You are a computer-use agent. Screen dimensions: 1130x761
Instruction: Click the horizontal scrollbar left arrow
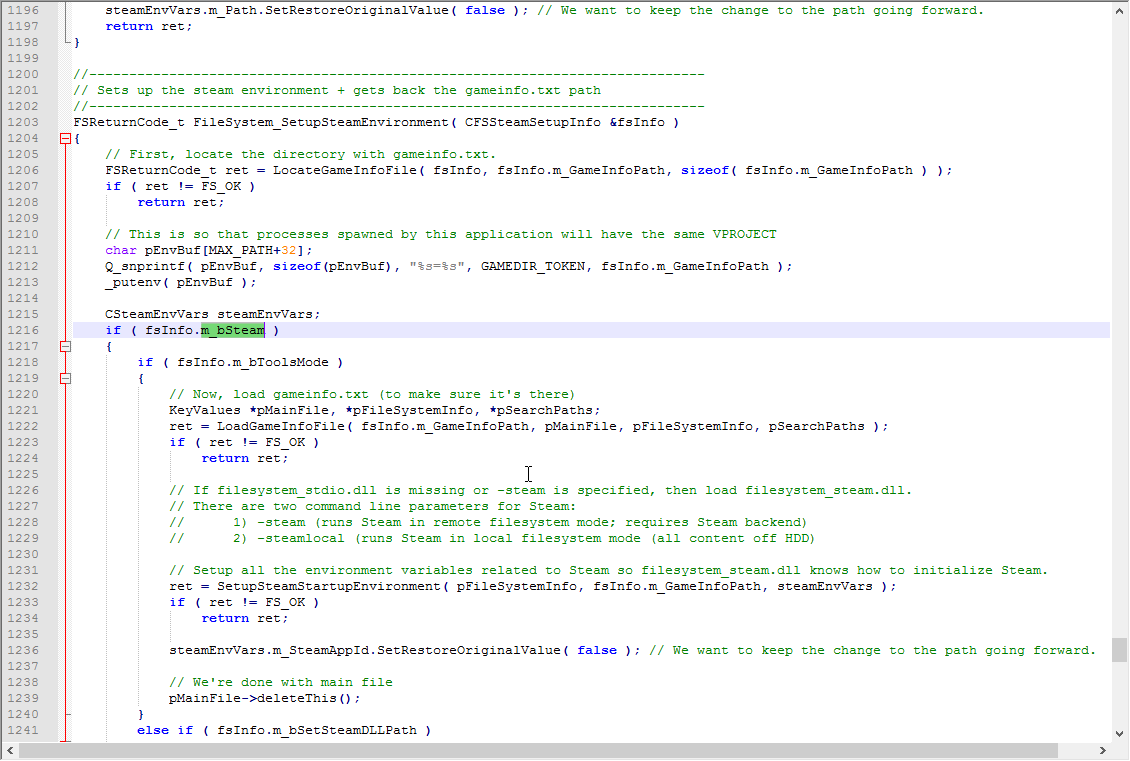coord(9,750)
